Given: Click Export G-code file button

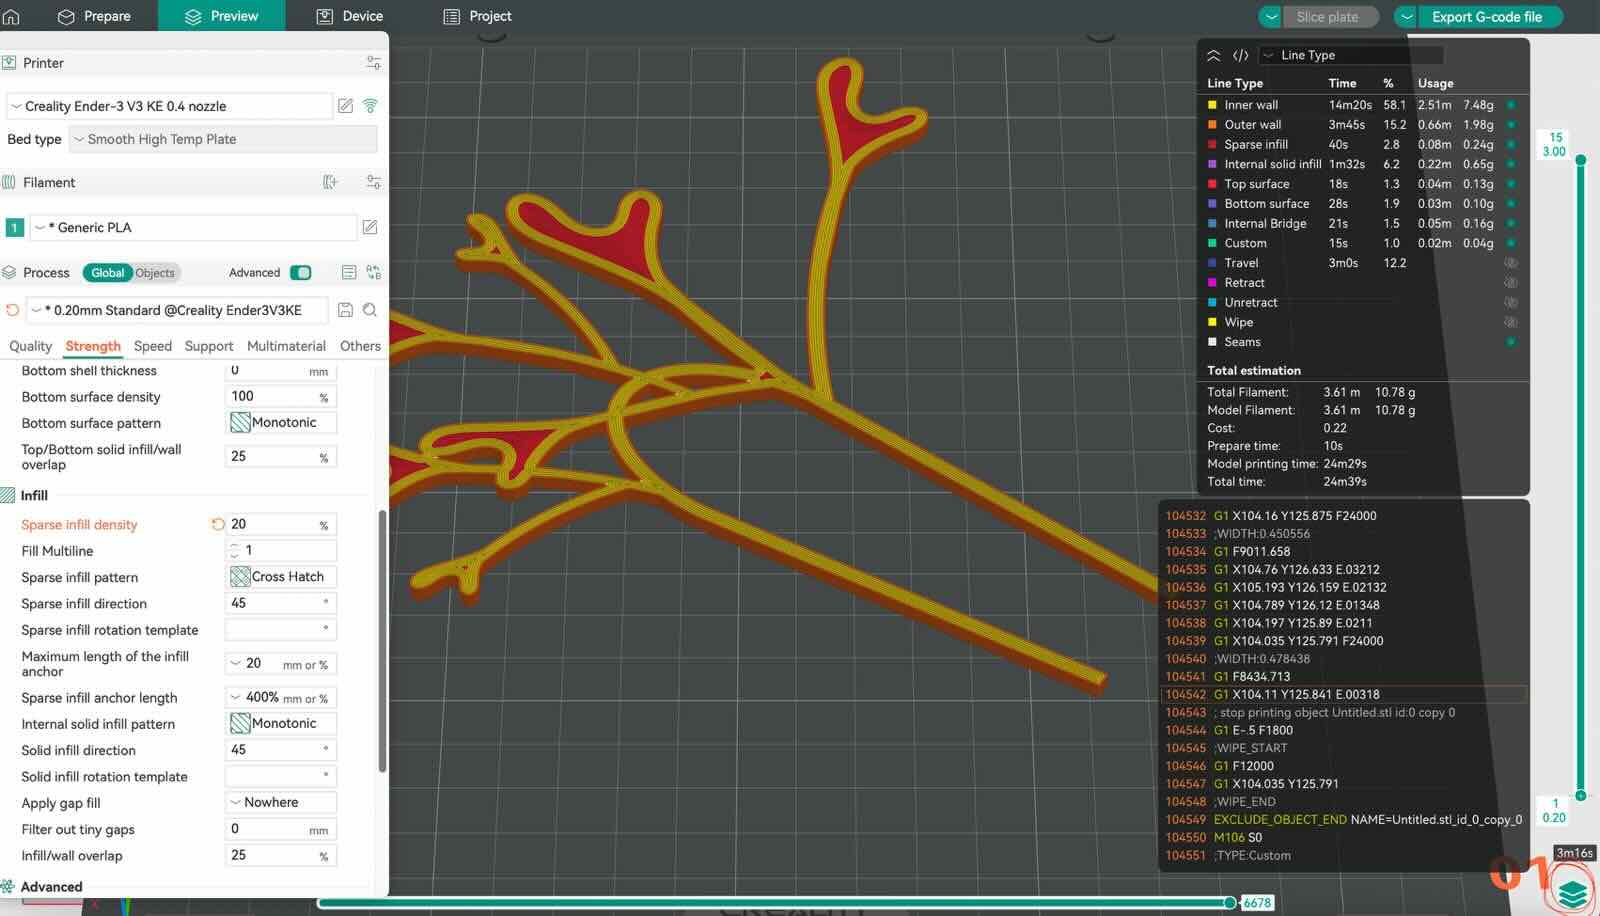Looking at the screenshot, I should pyautogui.click(x=1486, y=17).
